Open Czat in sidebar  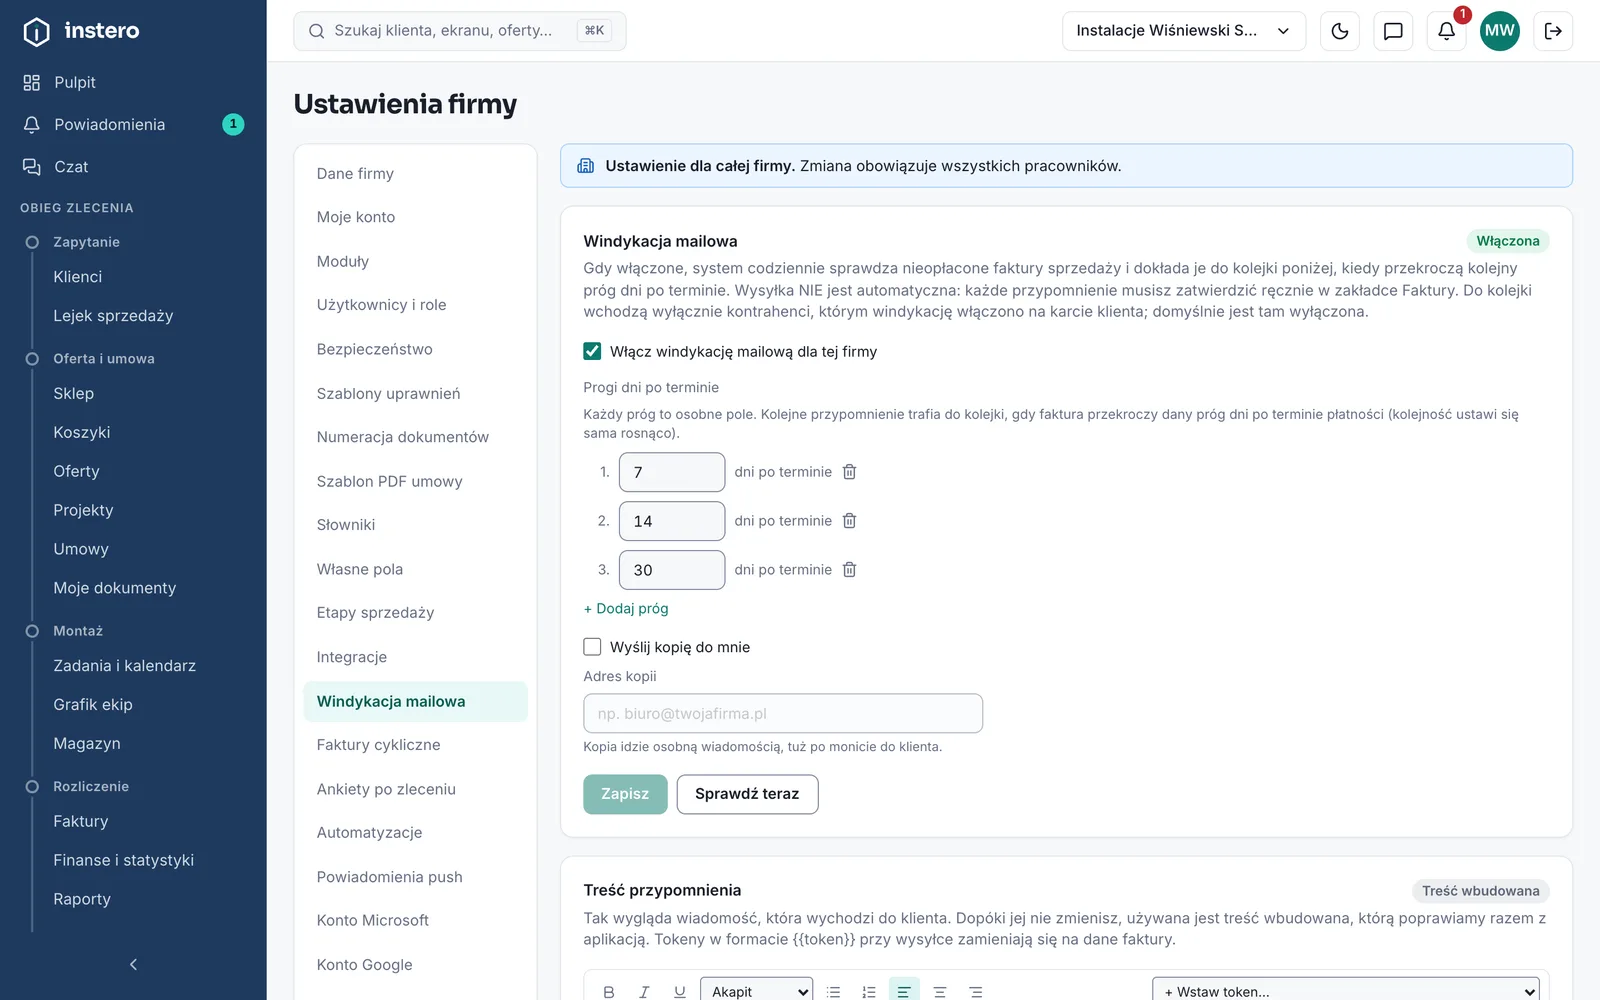133,166
